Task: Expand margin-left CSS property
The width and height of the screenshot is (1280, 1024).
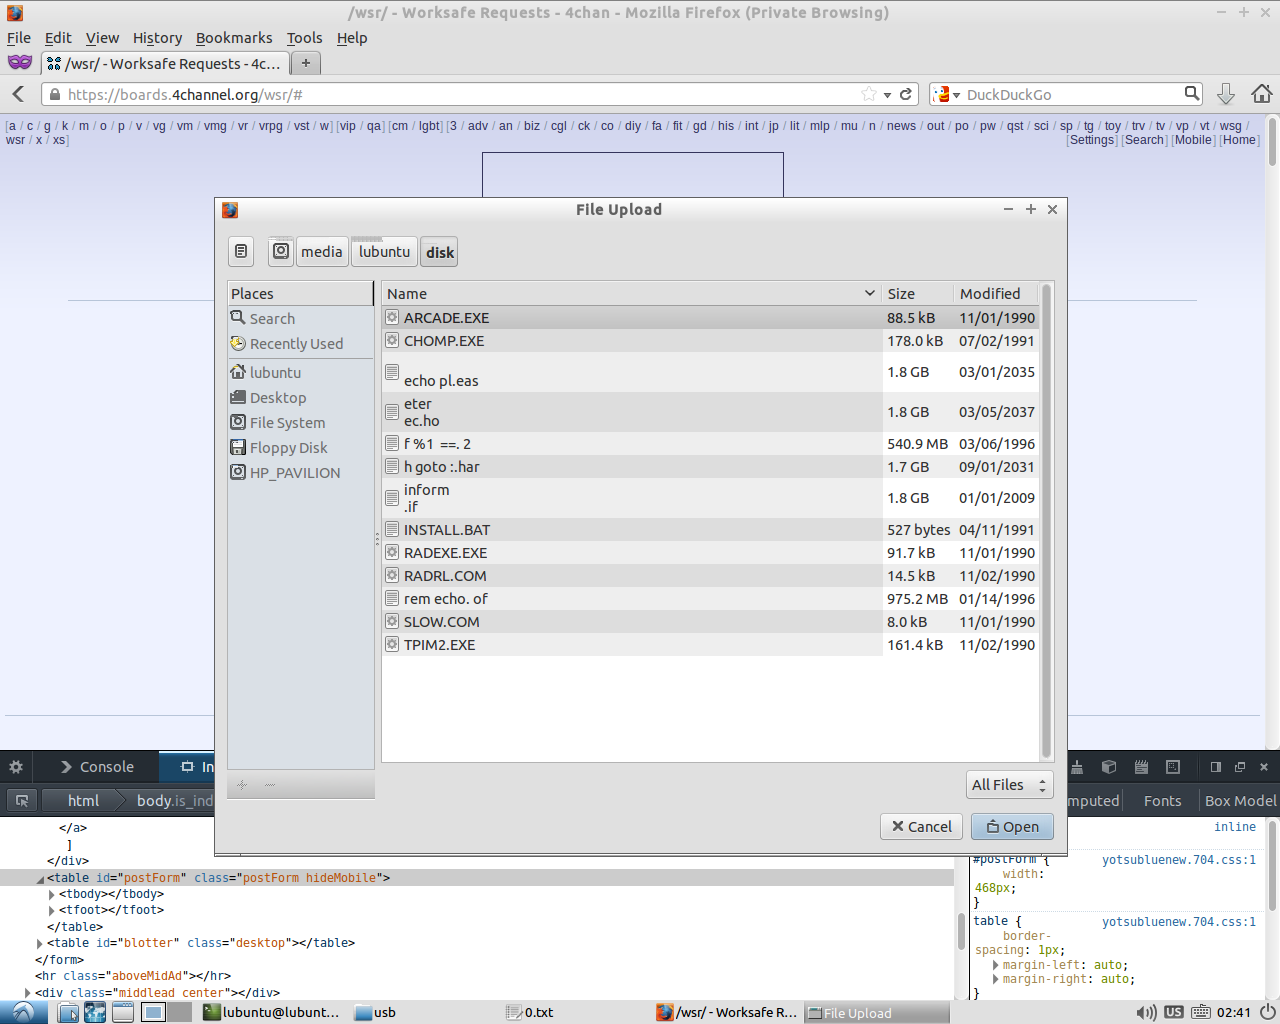Action: pos(996,965)
